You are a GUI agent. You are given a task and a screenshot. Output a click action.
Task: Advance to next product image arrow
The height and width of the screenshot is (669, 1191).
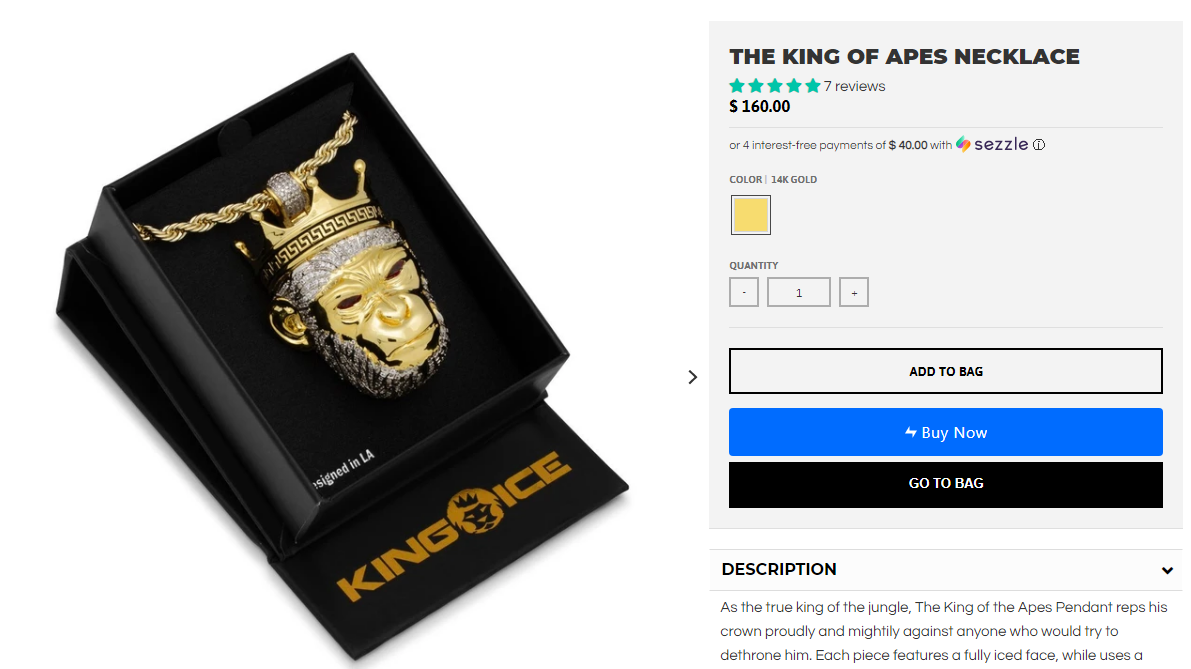692,377
